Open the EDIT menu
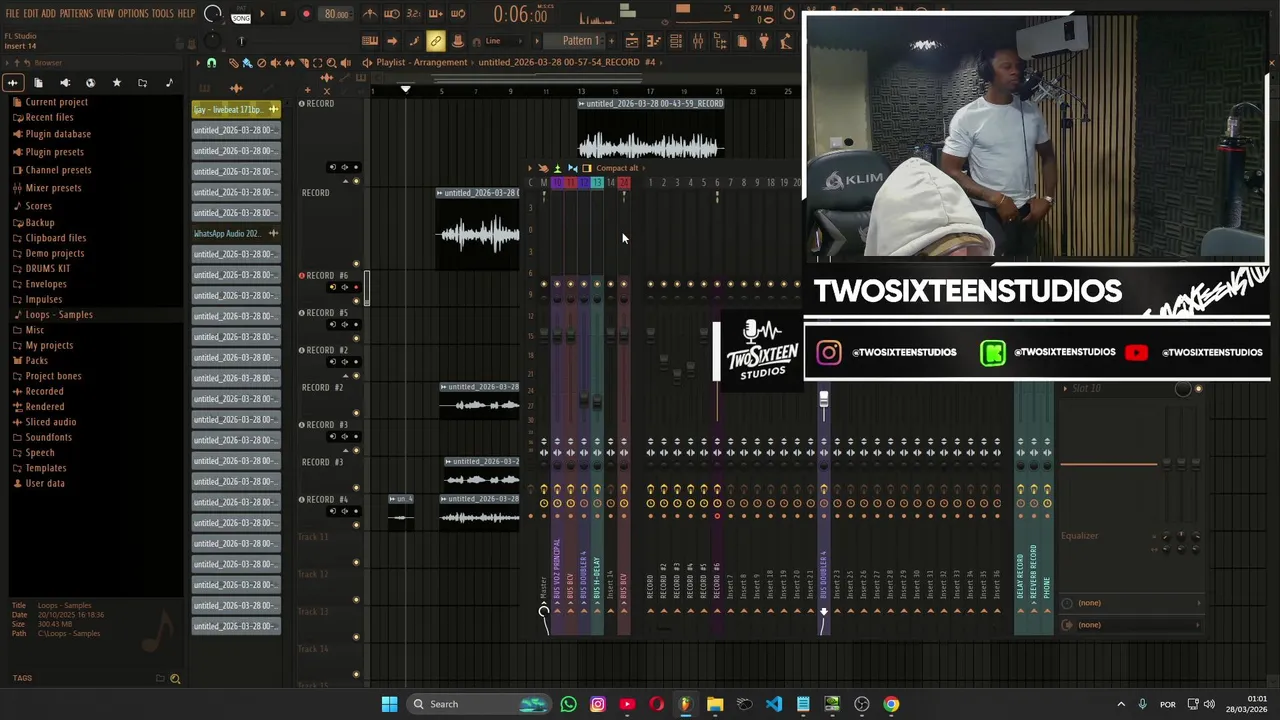Screen dimensions: 1280x720 pos(31,14)
